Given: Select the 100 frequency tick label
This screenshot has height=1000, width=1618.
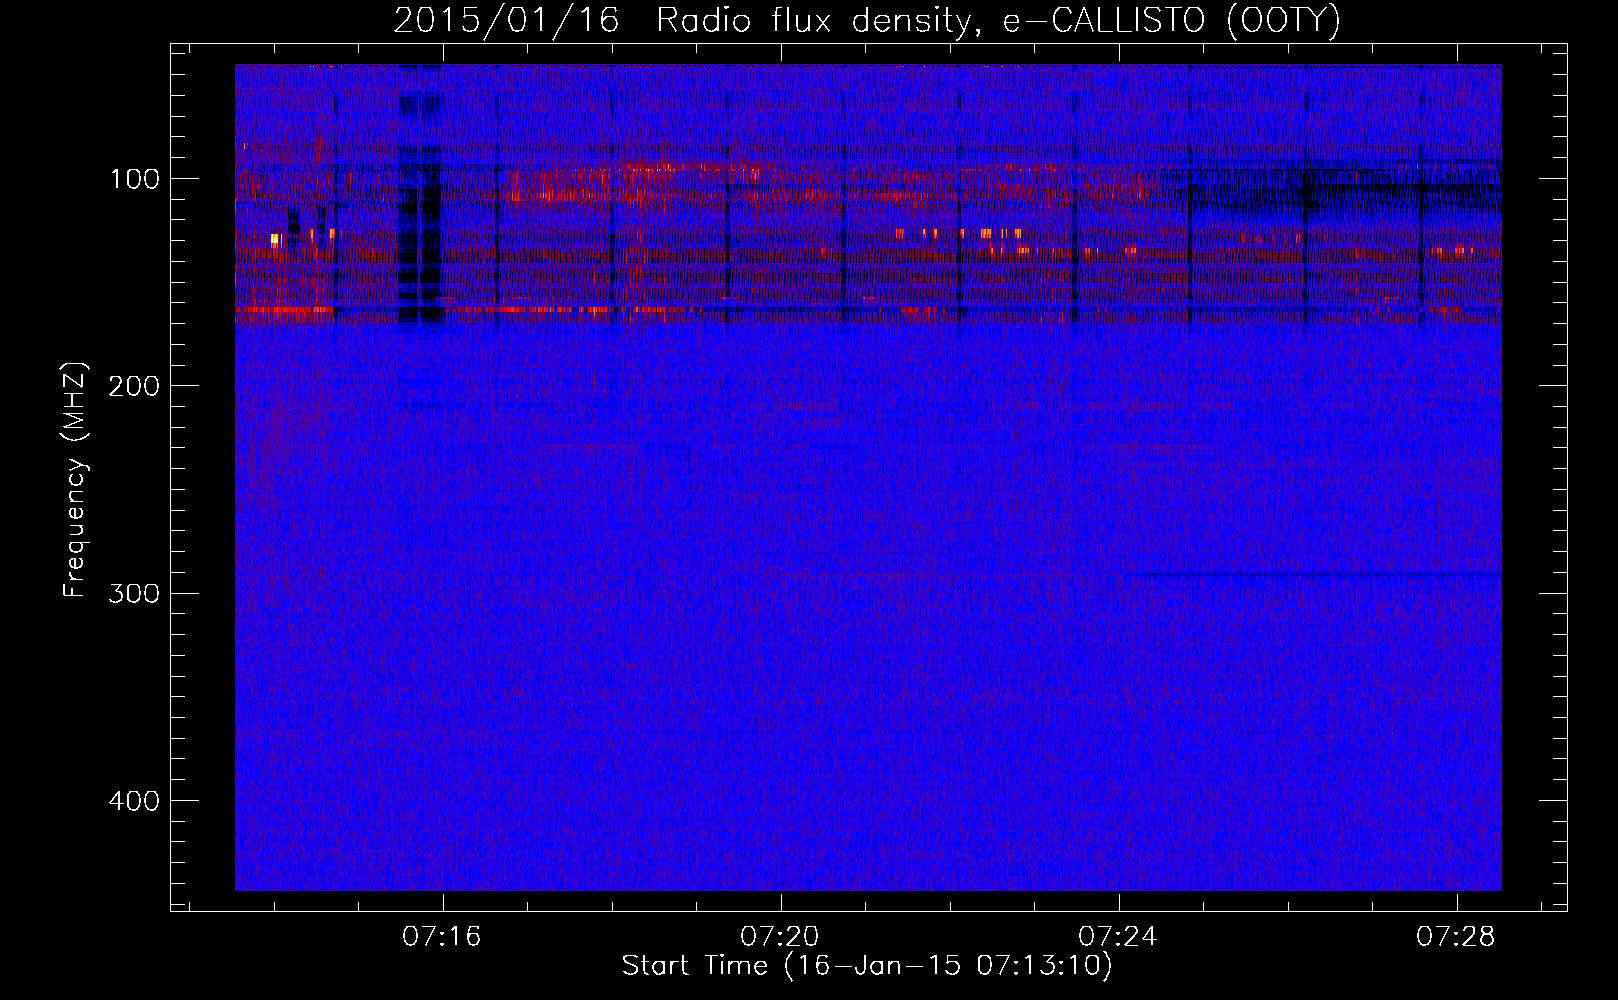Looking at the screenshot, I should [x=135, y=179].
